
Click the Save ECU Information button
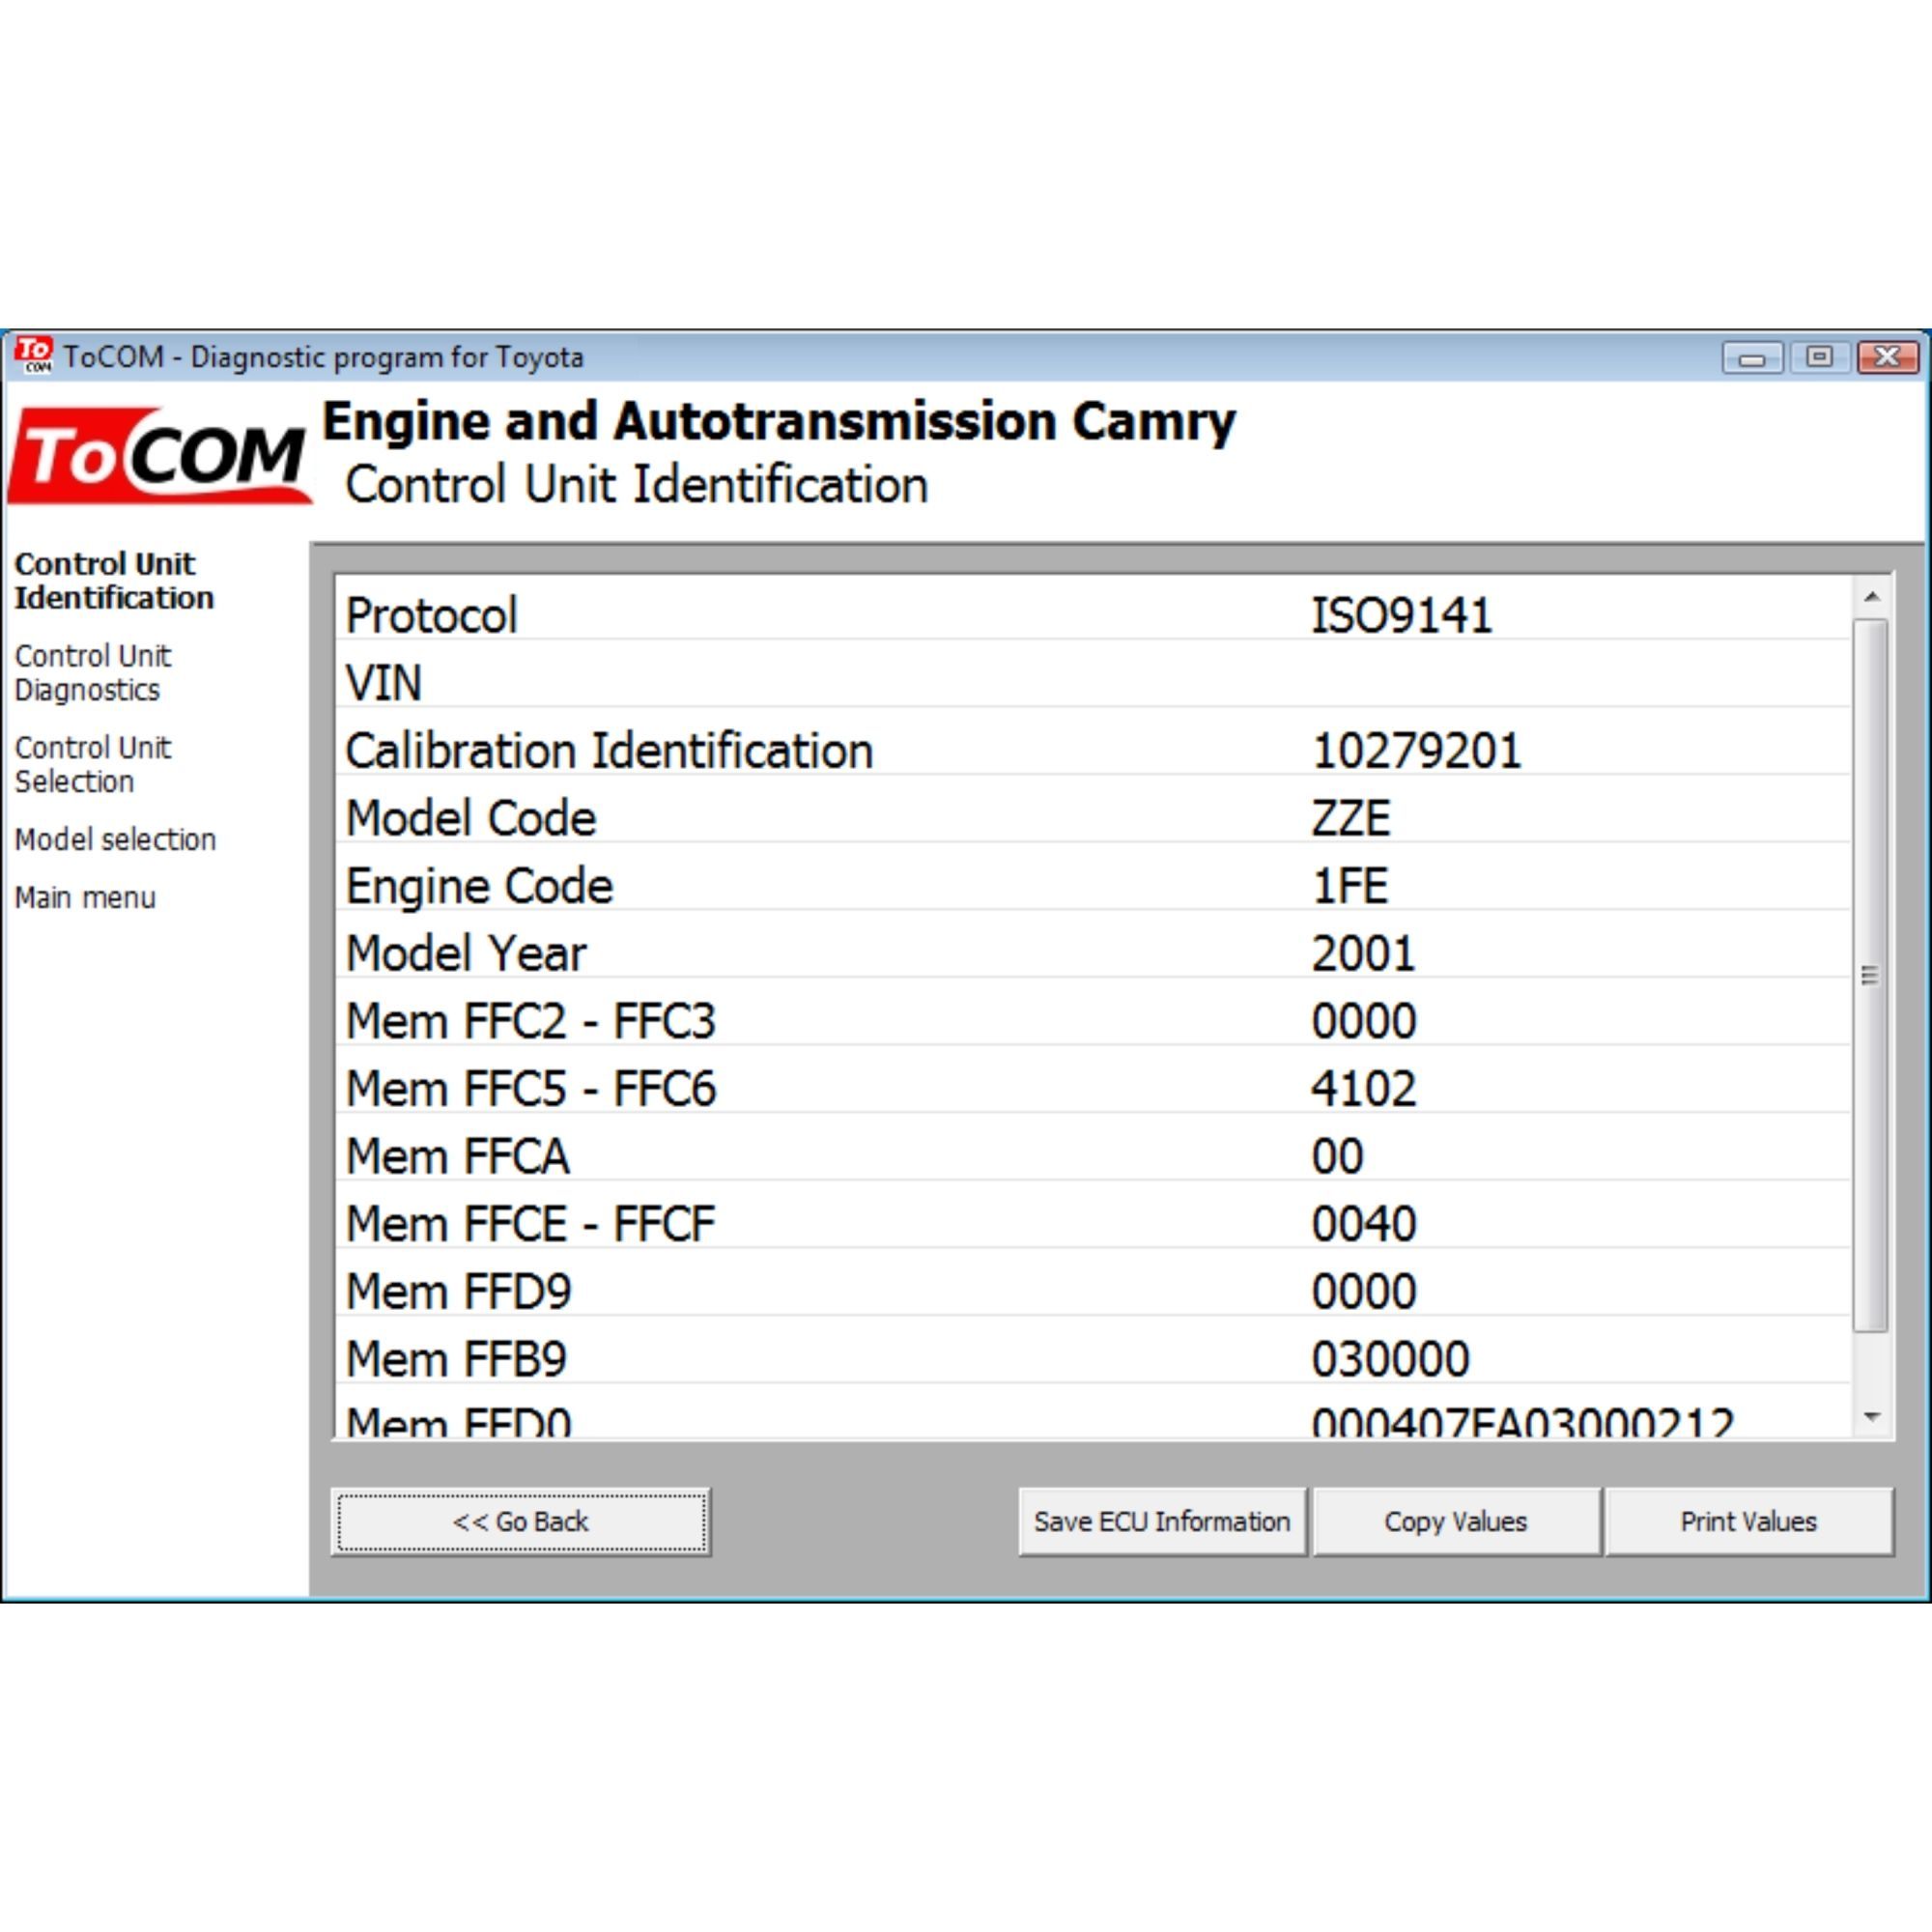[1162, 1522]
